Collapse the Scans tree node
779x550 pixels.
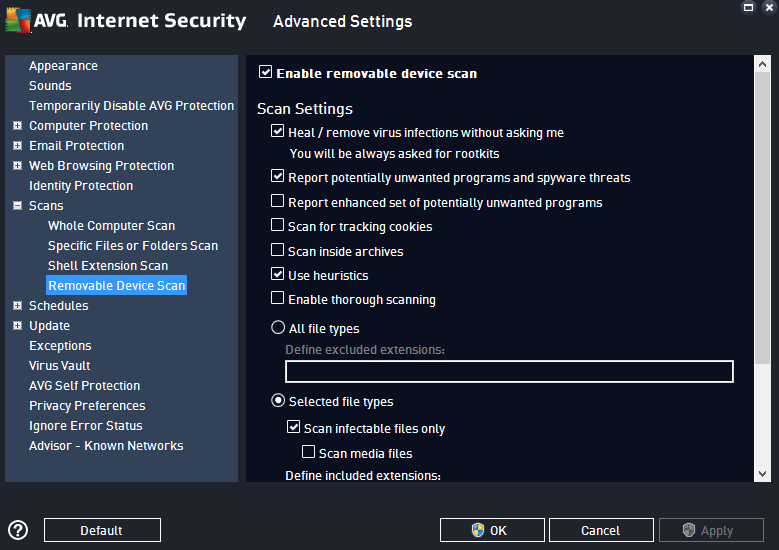[x=17, y=205]
